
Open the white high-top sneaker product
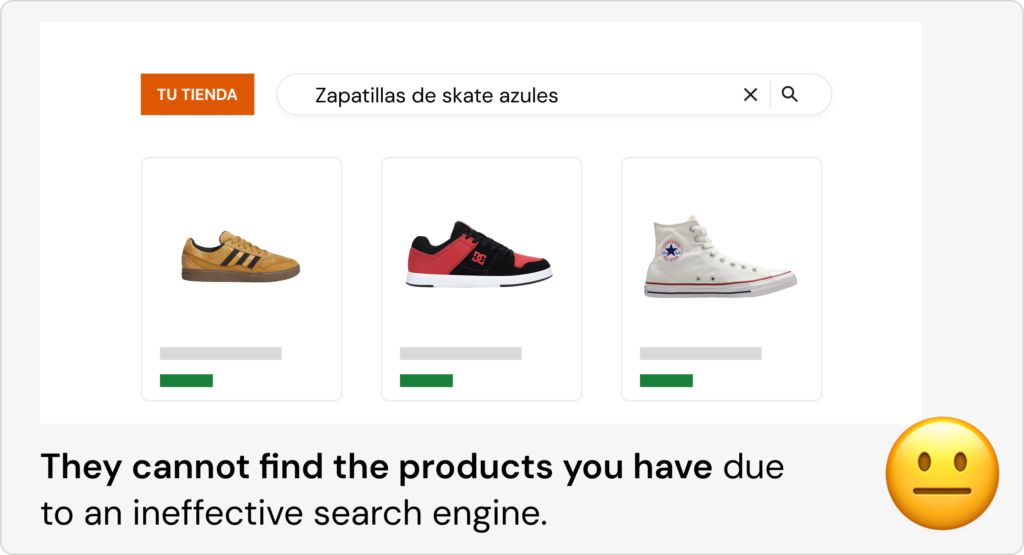click(x=718, y=256)
